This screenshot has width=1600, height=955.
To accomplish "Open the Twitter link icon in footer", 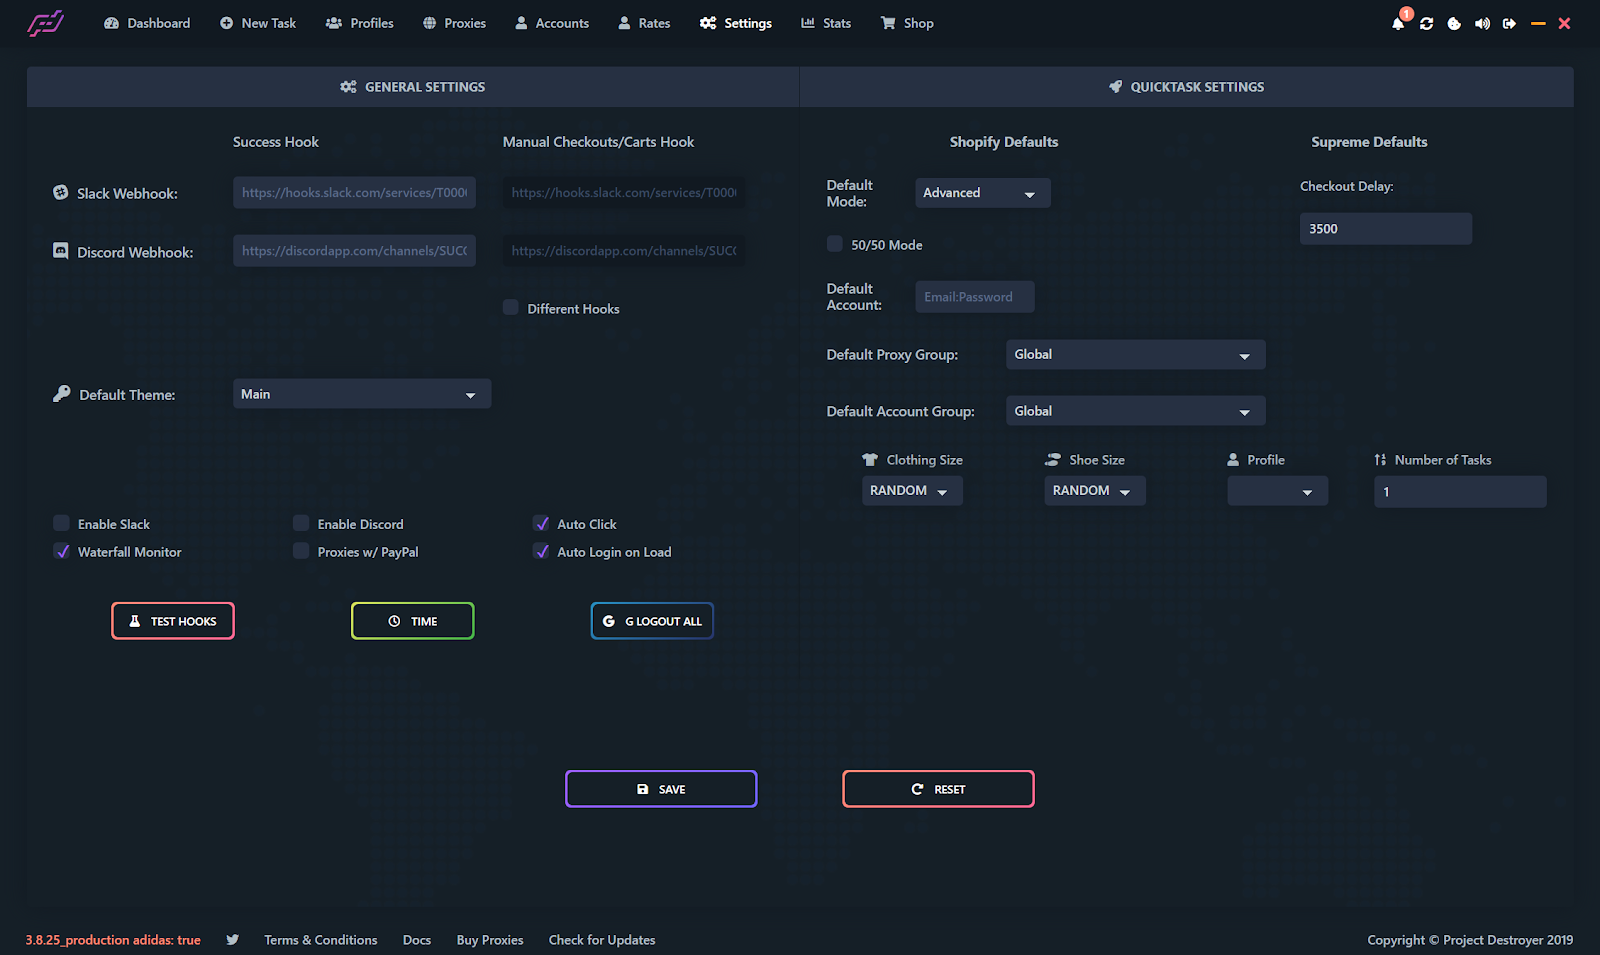I will pyautogui.click(x=232, y=940).
